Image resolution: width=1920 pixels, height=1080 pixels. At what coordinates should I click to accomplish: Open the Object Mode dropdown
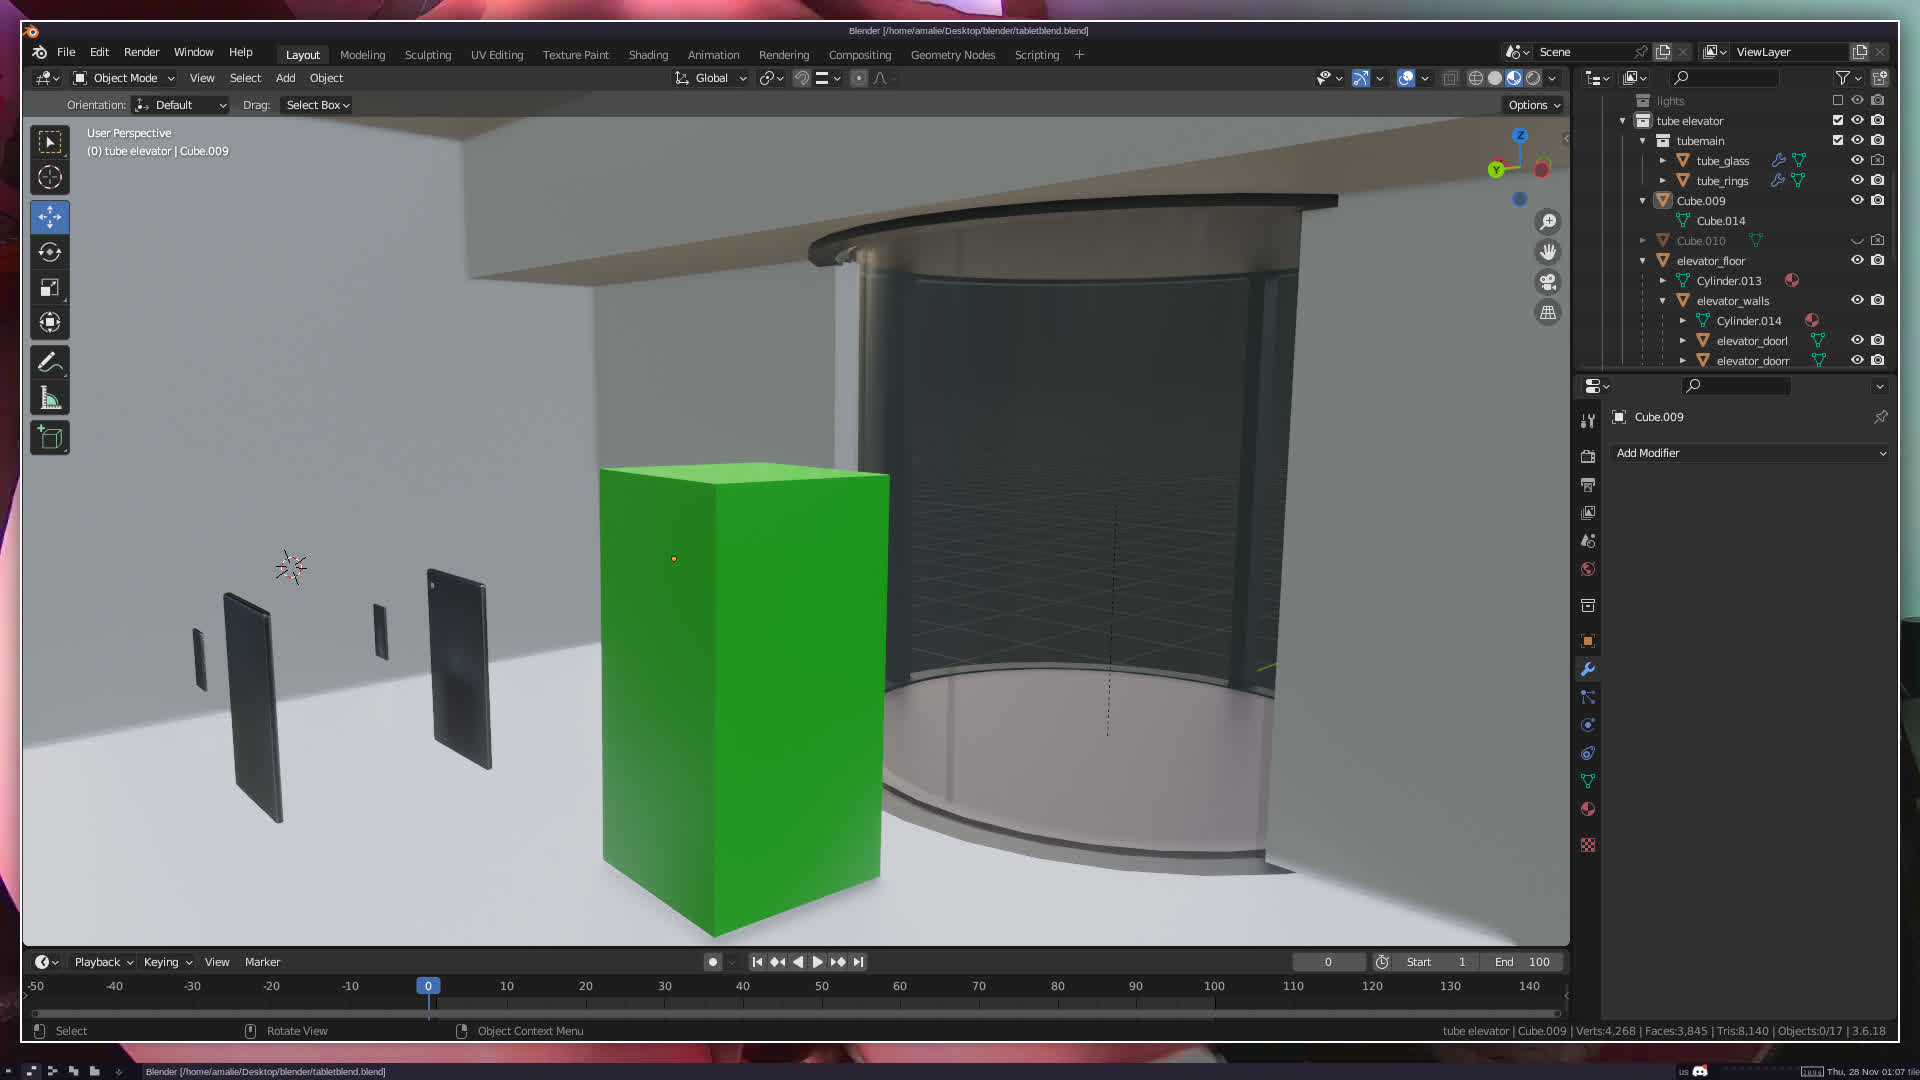point(124,78)
